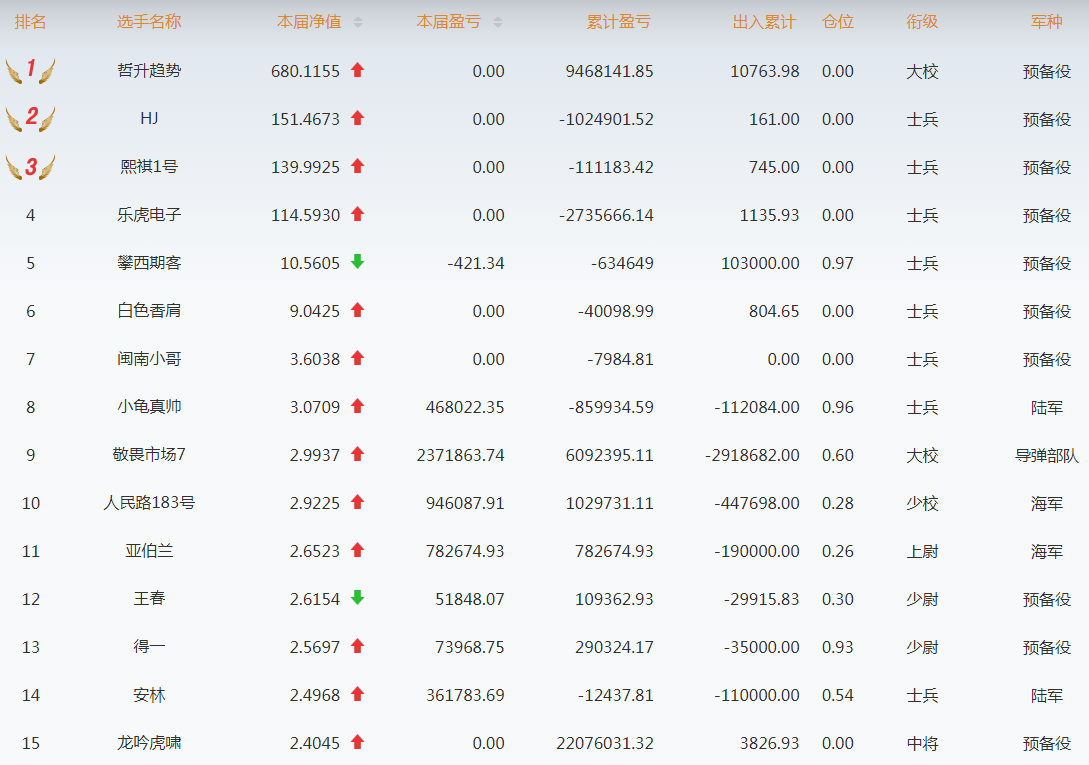Click the value 103000.00
The image size is (1089, 765).
tap(760, 263)
